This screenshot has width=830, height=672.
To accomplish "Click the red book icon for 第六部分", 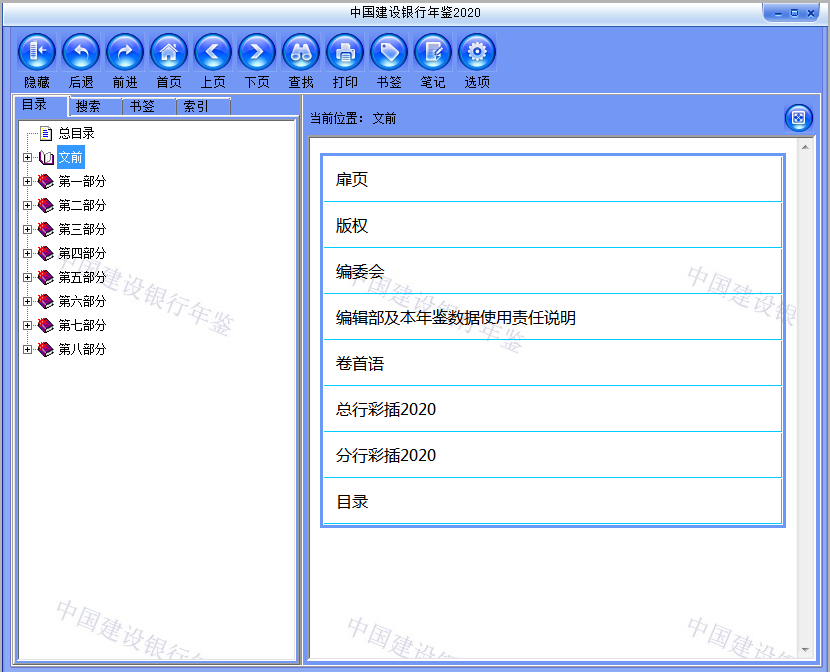I will click(x=46, y=301).
